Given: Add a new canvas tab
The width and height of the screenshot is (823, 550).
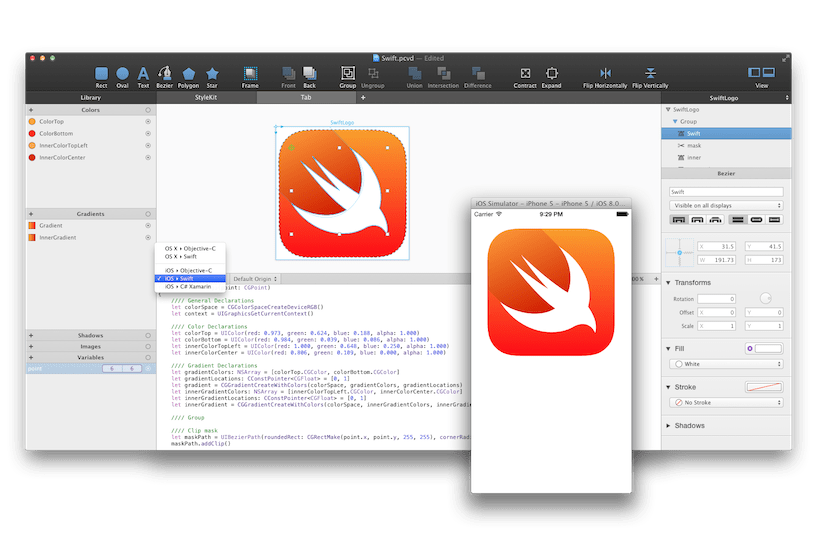Looking at the screenshot, I should click(363, 97).
